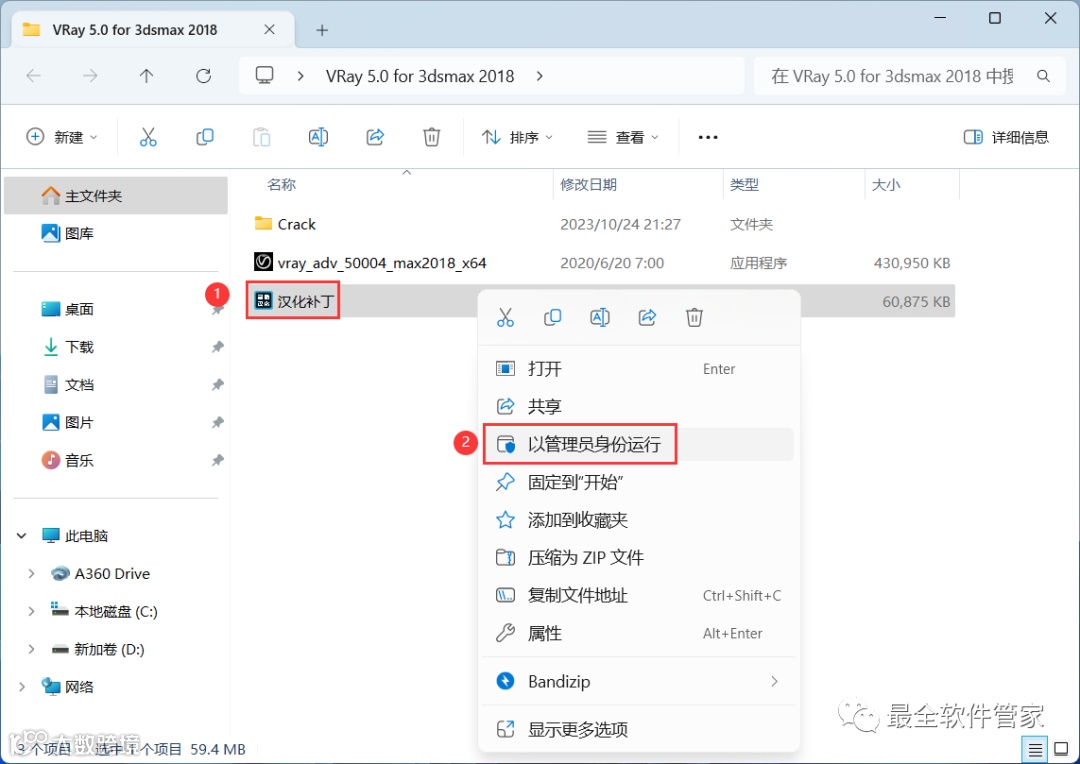1080x764 pixels.
Task: Close the VRay 5.0 for 3dsmax 2018 tab
Action: tap(269, 30)
